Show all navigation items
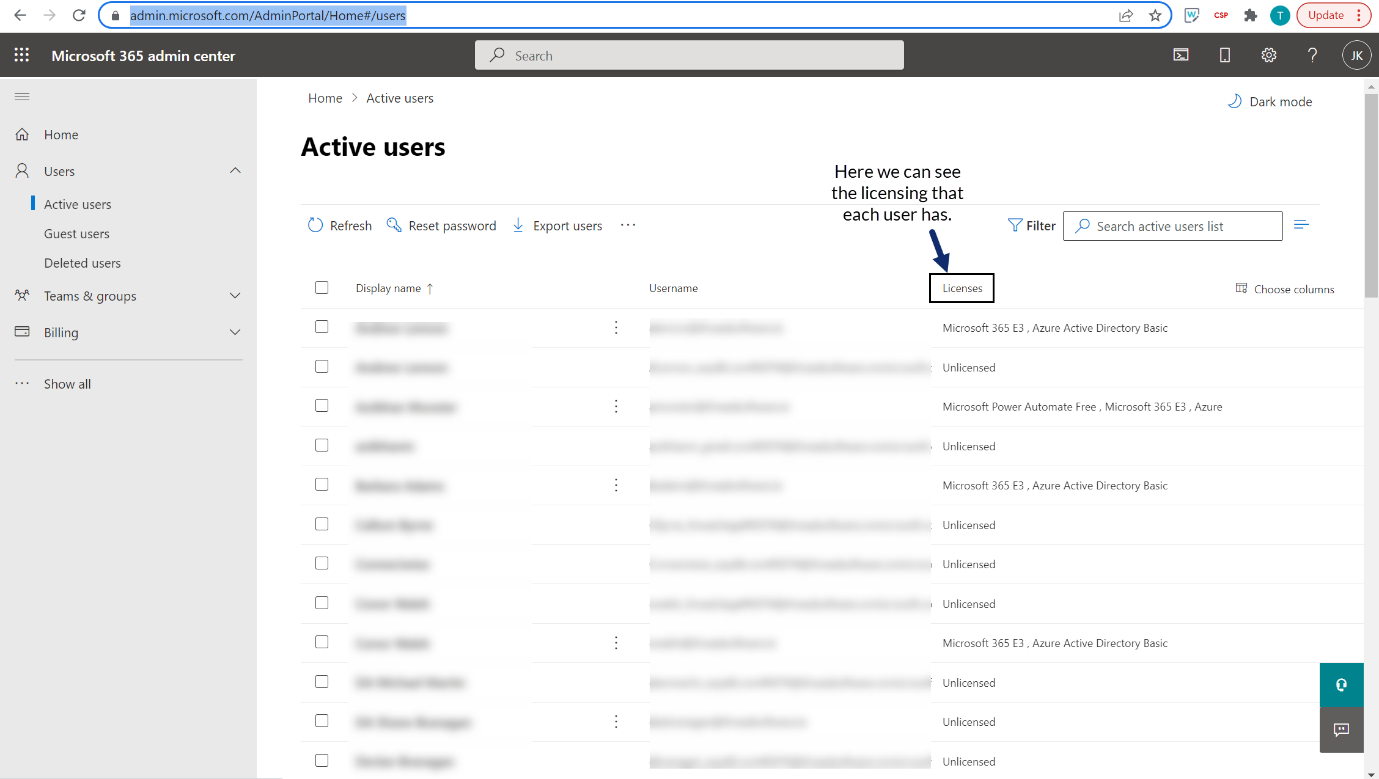This screenshot has height=779, width=1379. (67, 384)
